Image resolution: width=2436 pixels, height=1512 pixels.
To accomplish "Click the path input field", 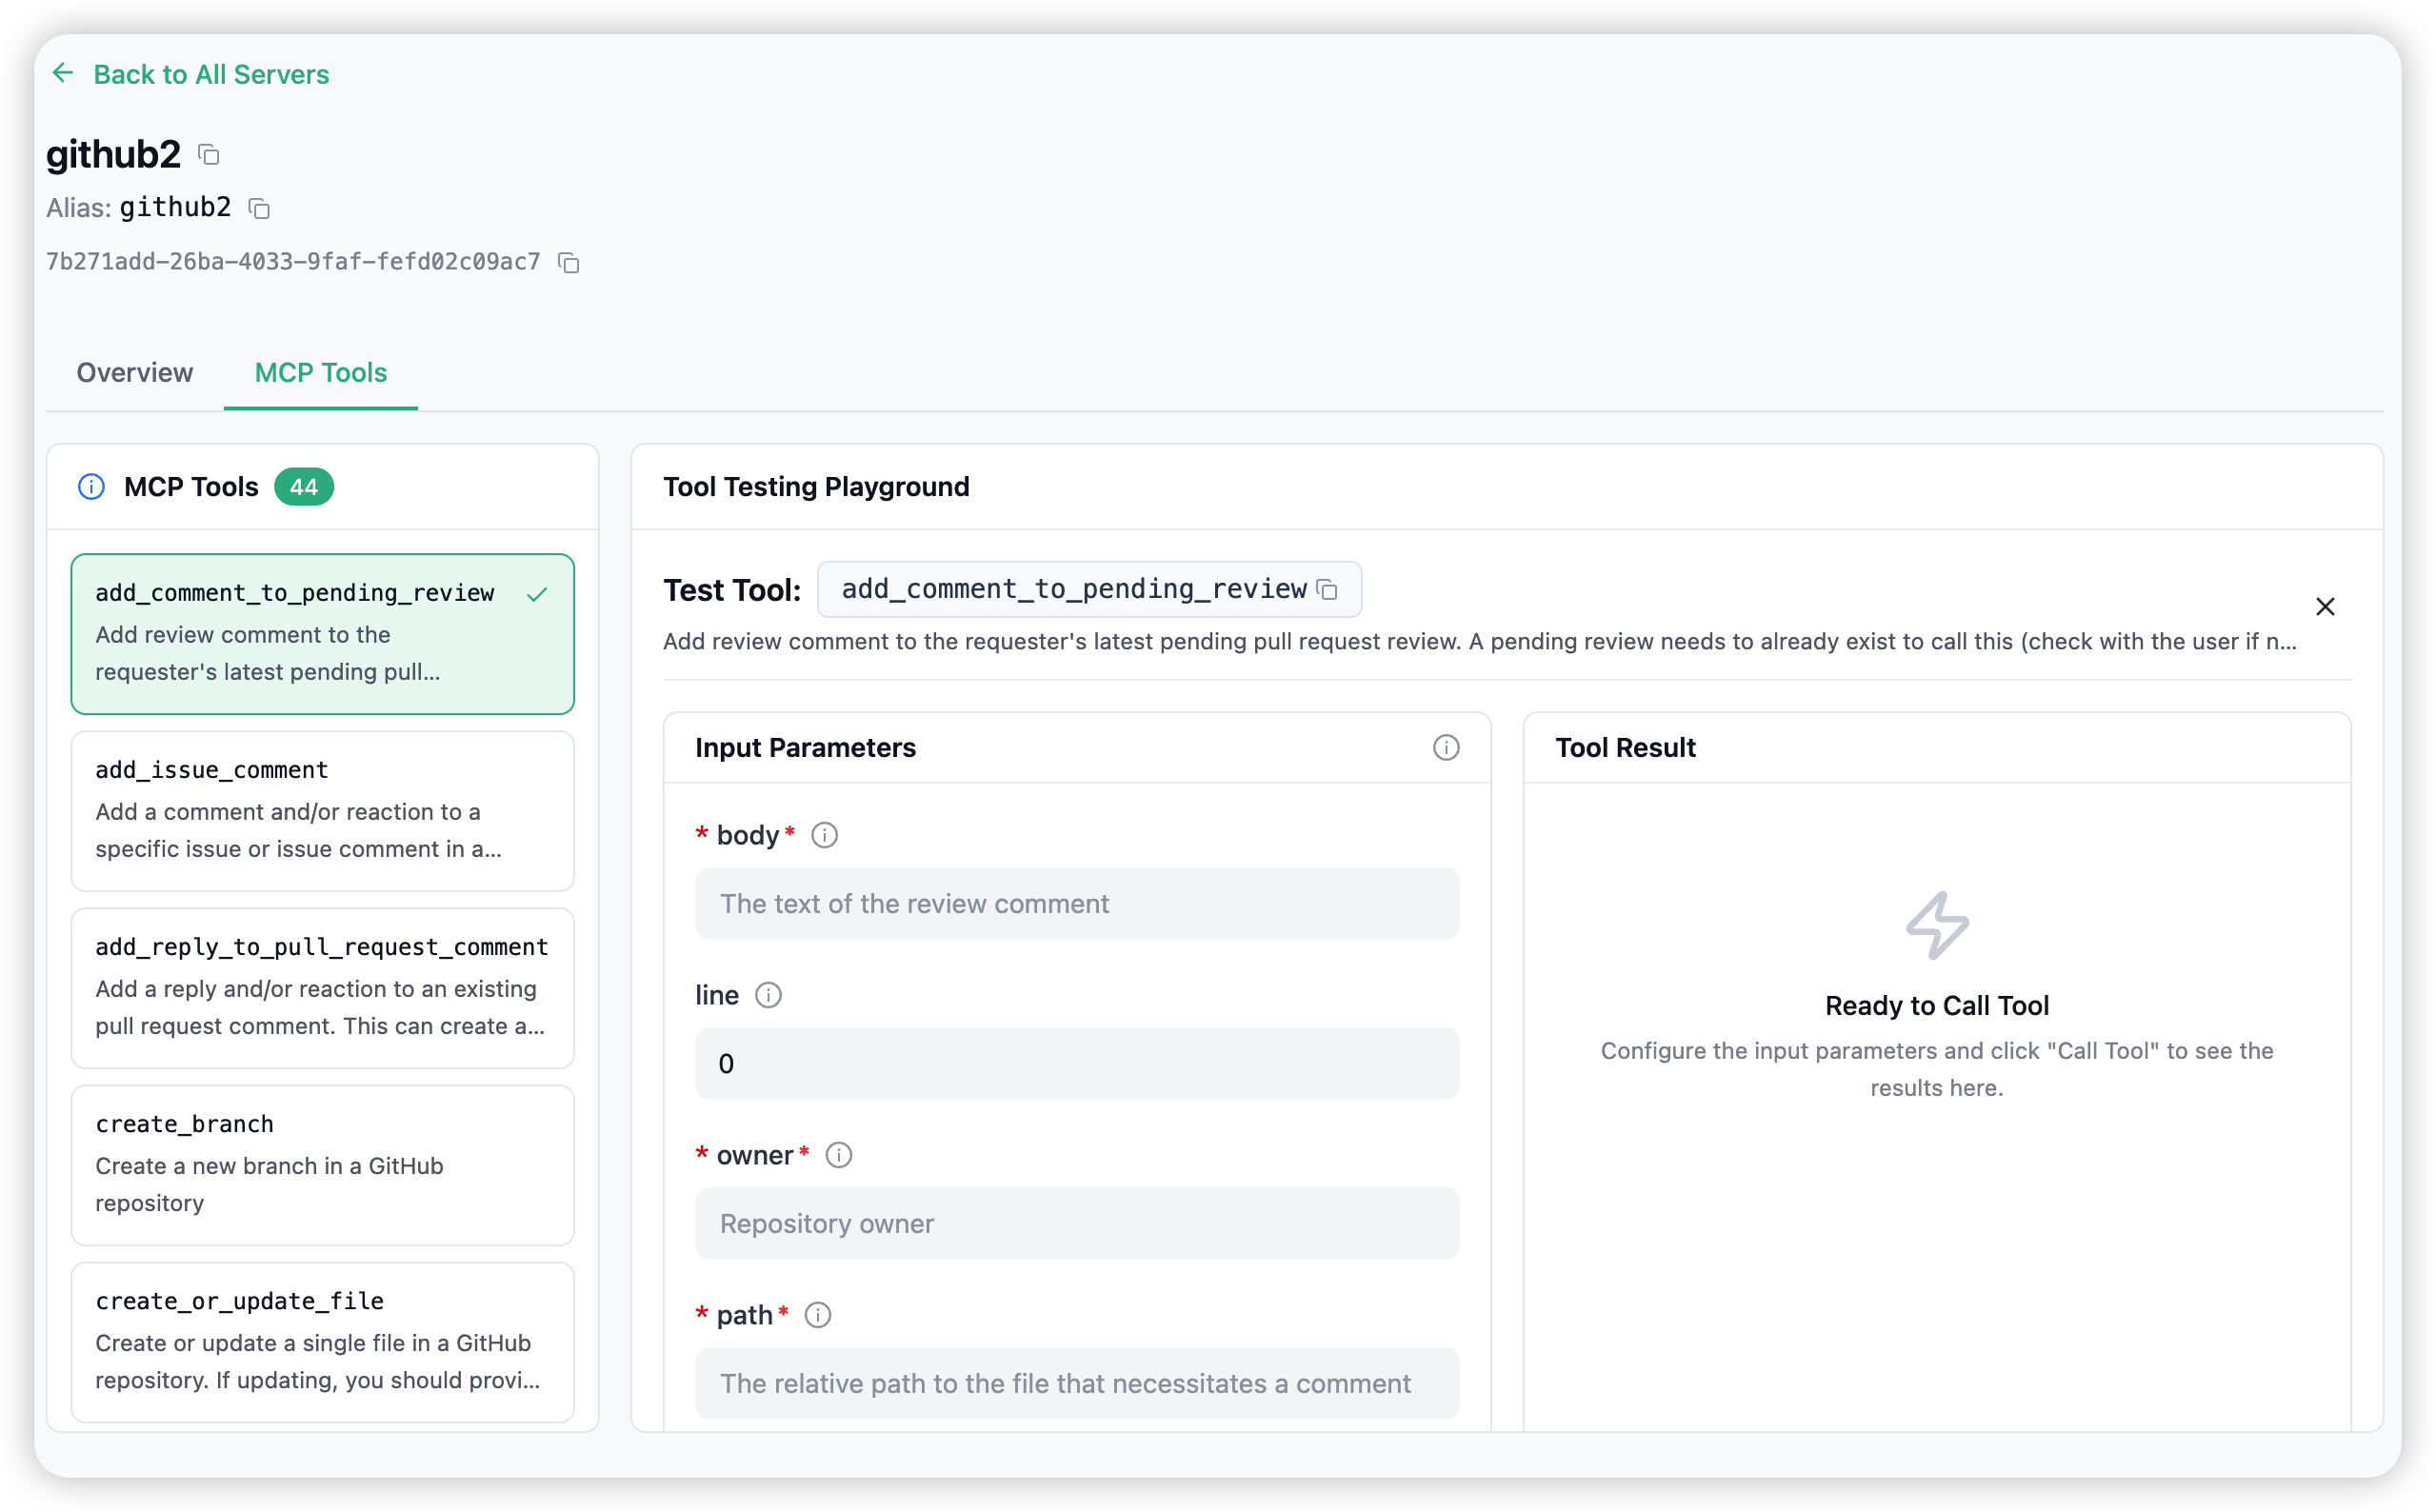I will pyautogui.click(x=1077, y=1384).
